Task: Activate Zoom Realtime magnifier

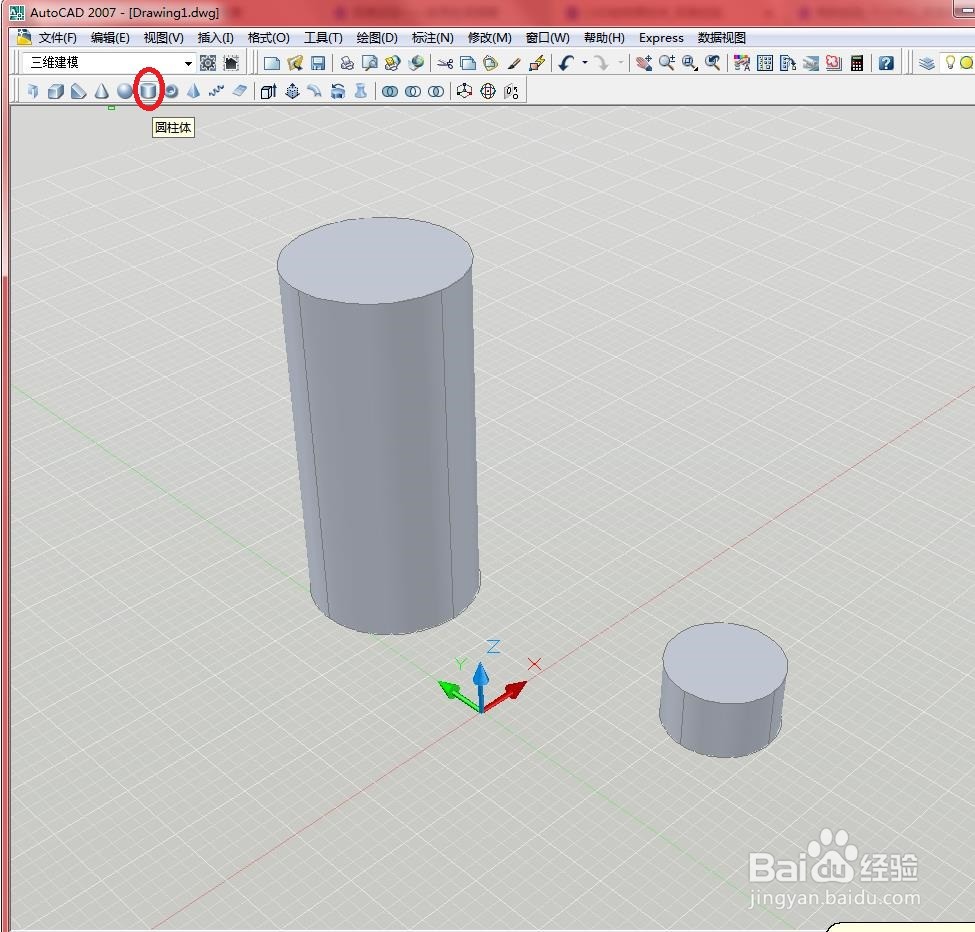Action: (667, 63)
